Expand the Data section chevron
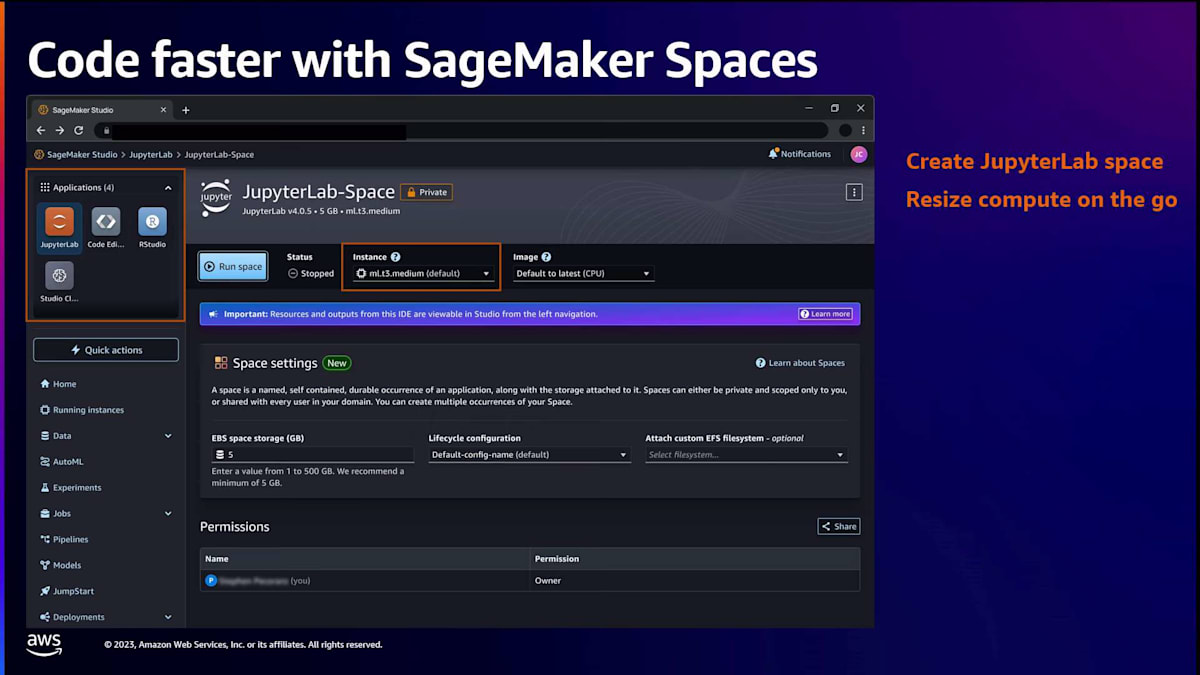1200x675 pixels. coord(168,436)
